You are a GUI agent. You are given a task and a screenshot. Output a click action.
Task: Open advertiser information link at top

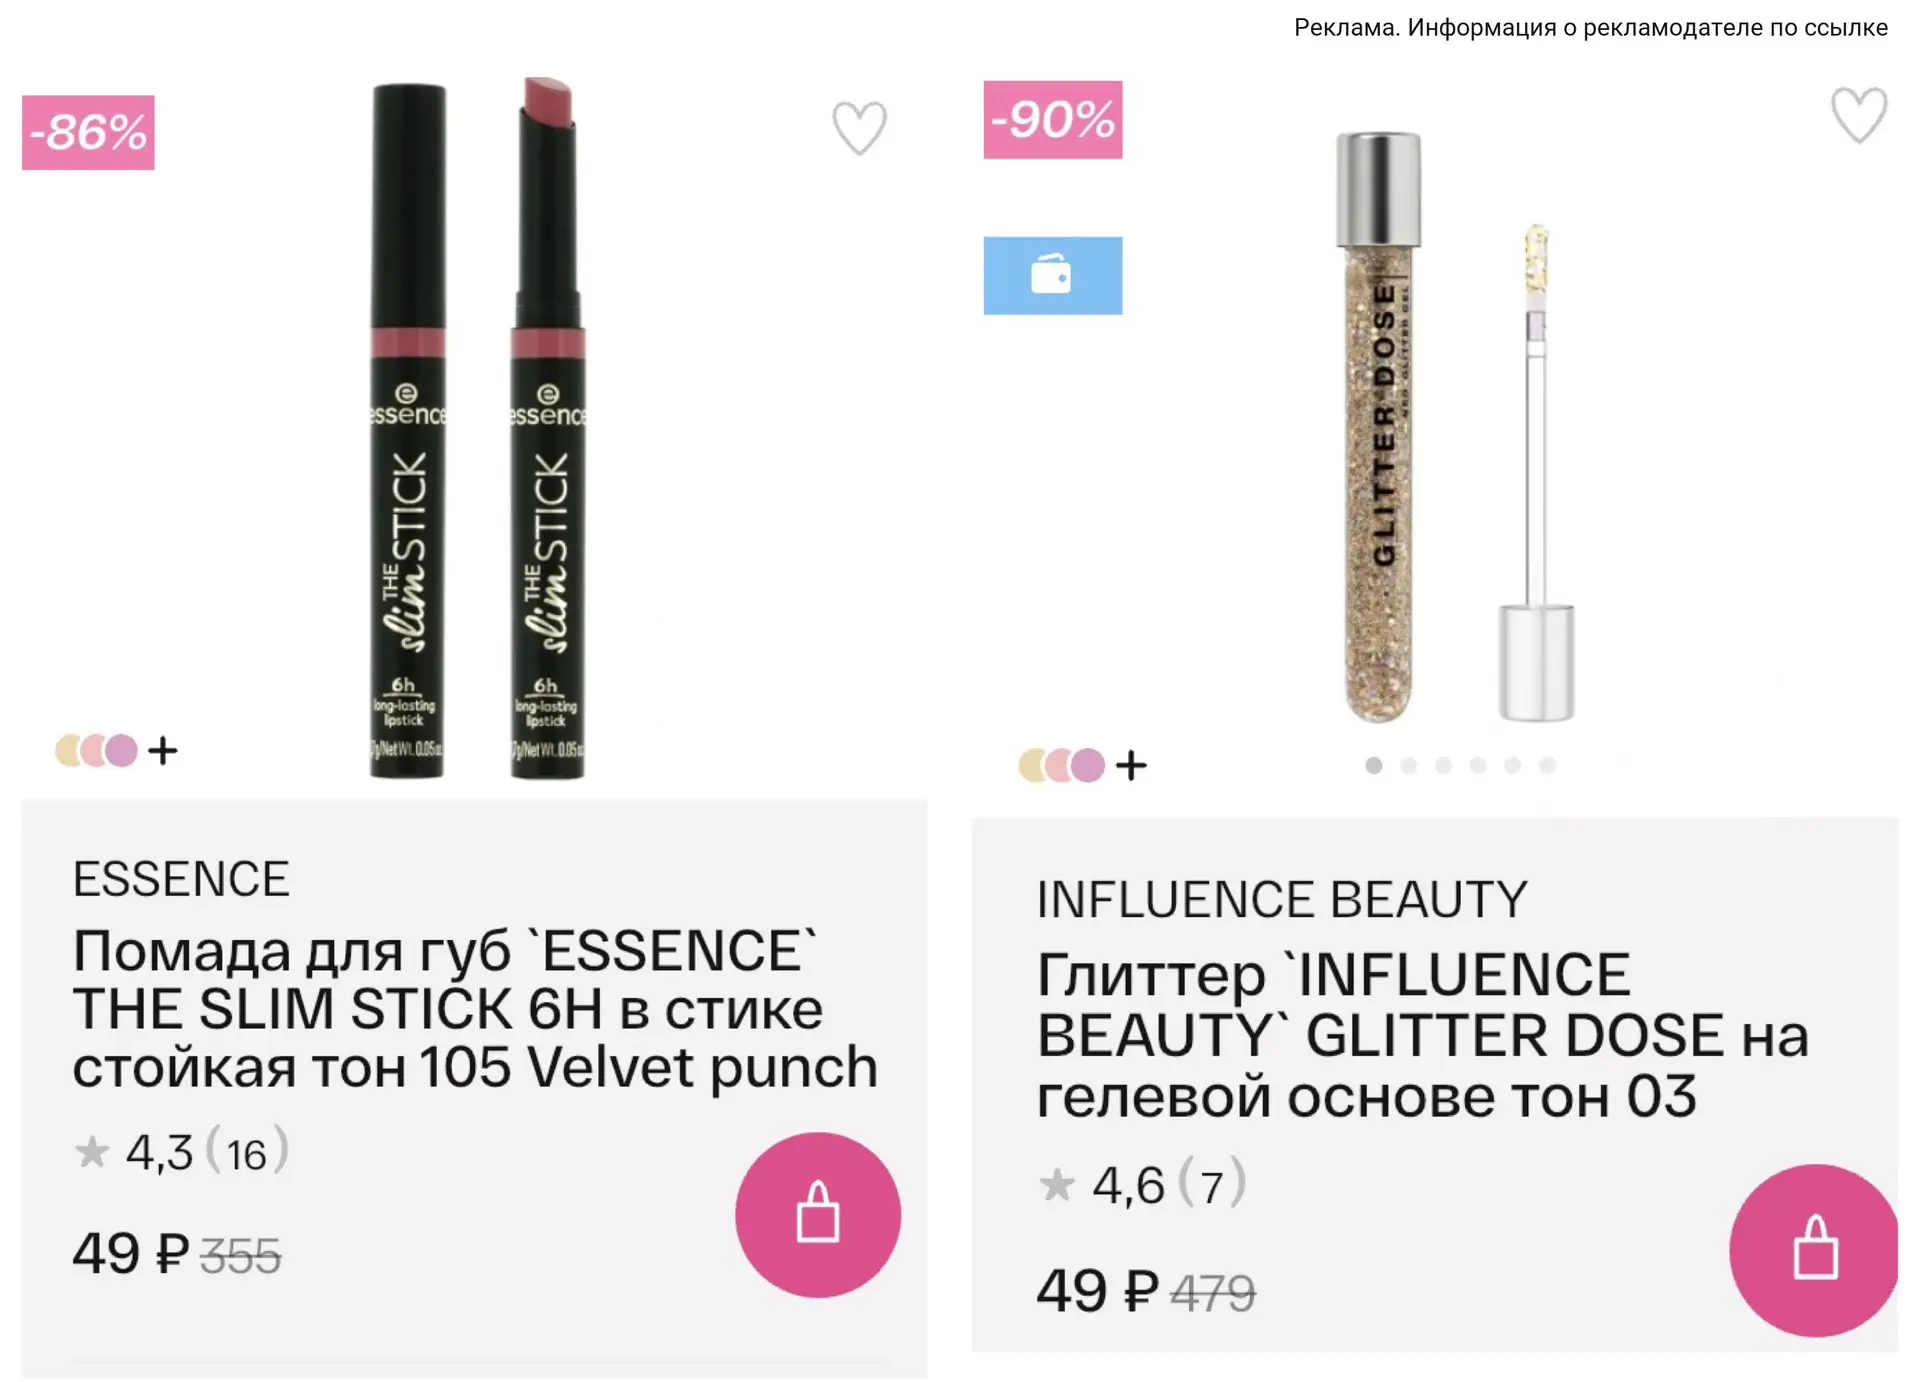click(1590, 27)
